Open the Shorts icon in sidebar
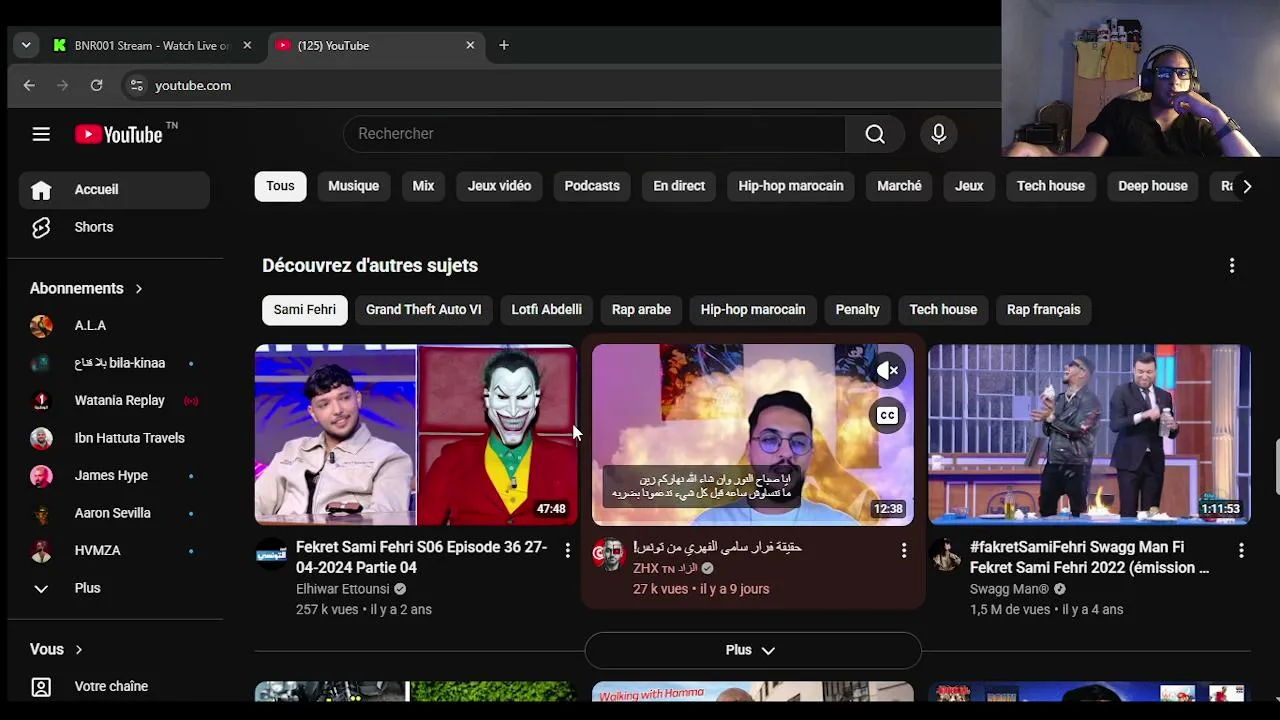 pos(41,227)
